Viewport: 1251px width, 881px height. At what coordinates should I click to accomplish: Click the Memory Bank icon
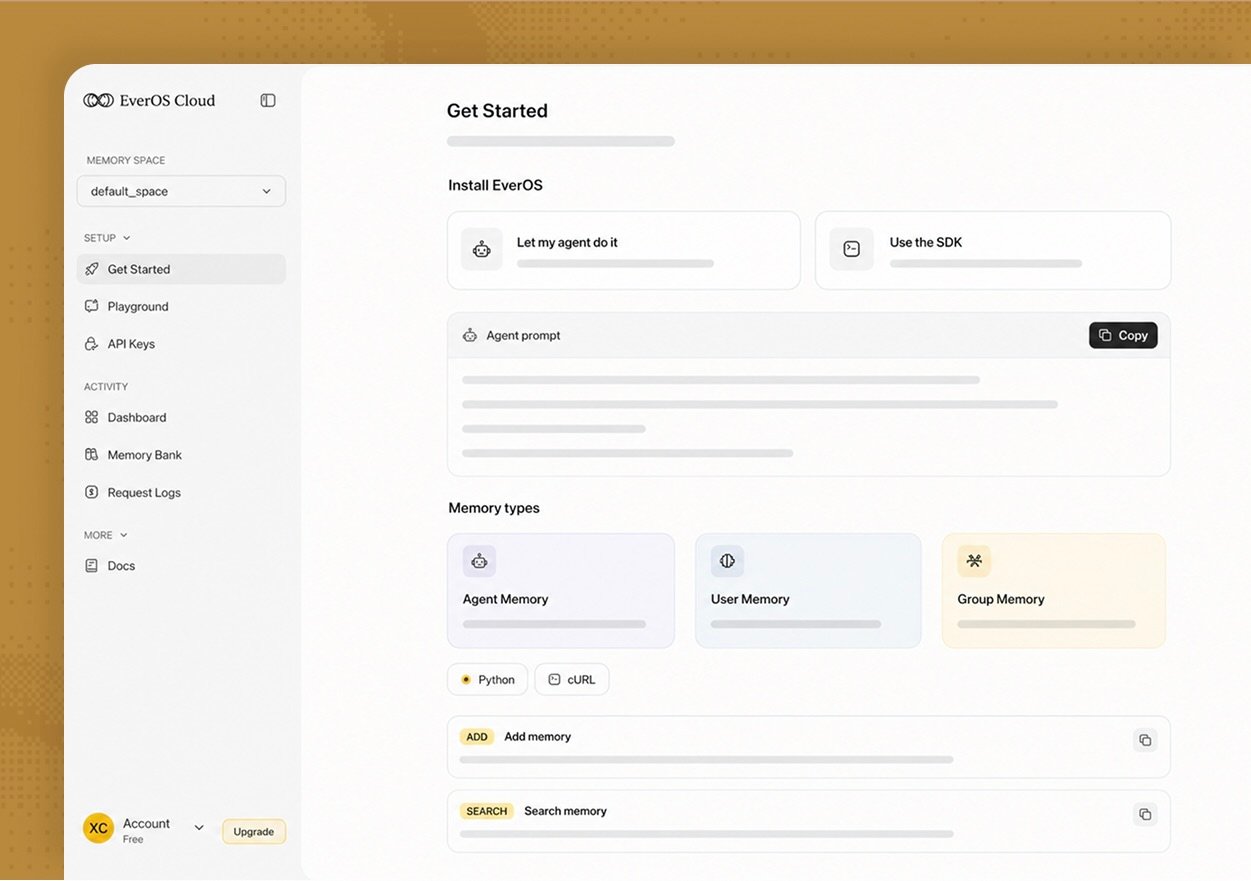92,455
